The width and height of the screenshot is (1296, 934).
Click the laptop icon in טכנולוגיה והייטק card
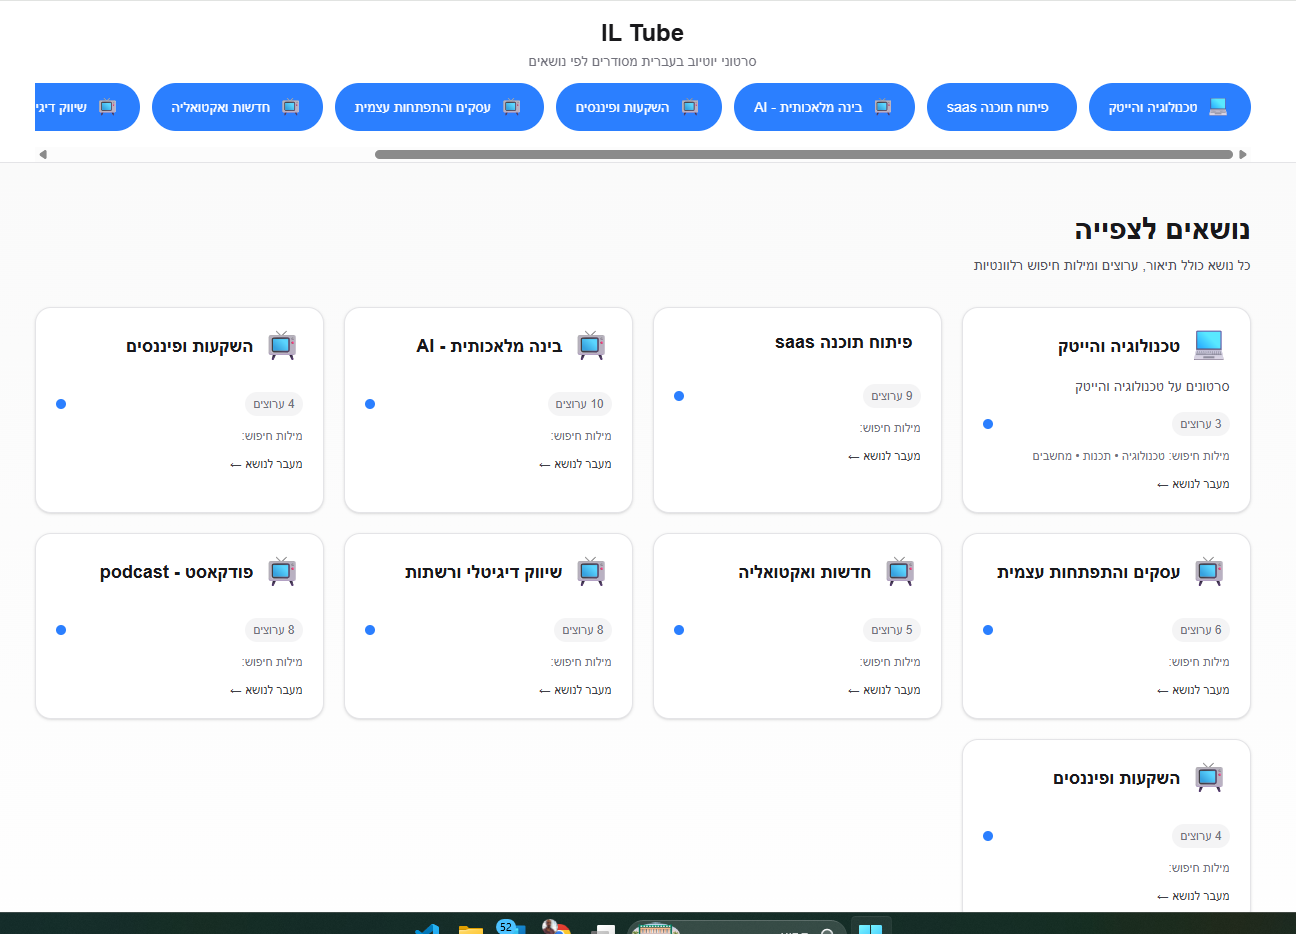click(x=1208, y=345)
